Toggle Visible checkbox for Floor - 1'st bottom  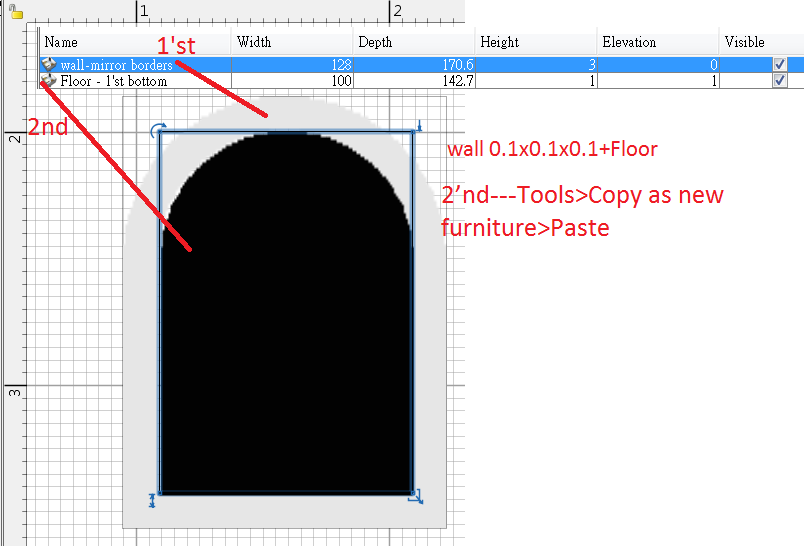(x=780, y=80)
